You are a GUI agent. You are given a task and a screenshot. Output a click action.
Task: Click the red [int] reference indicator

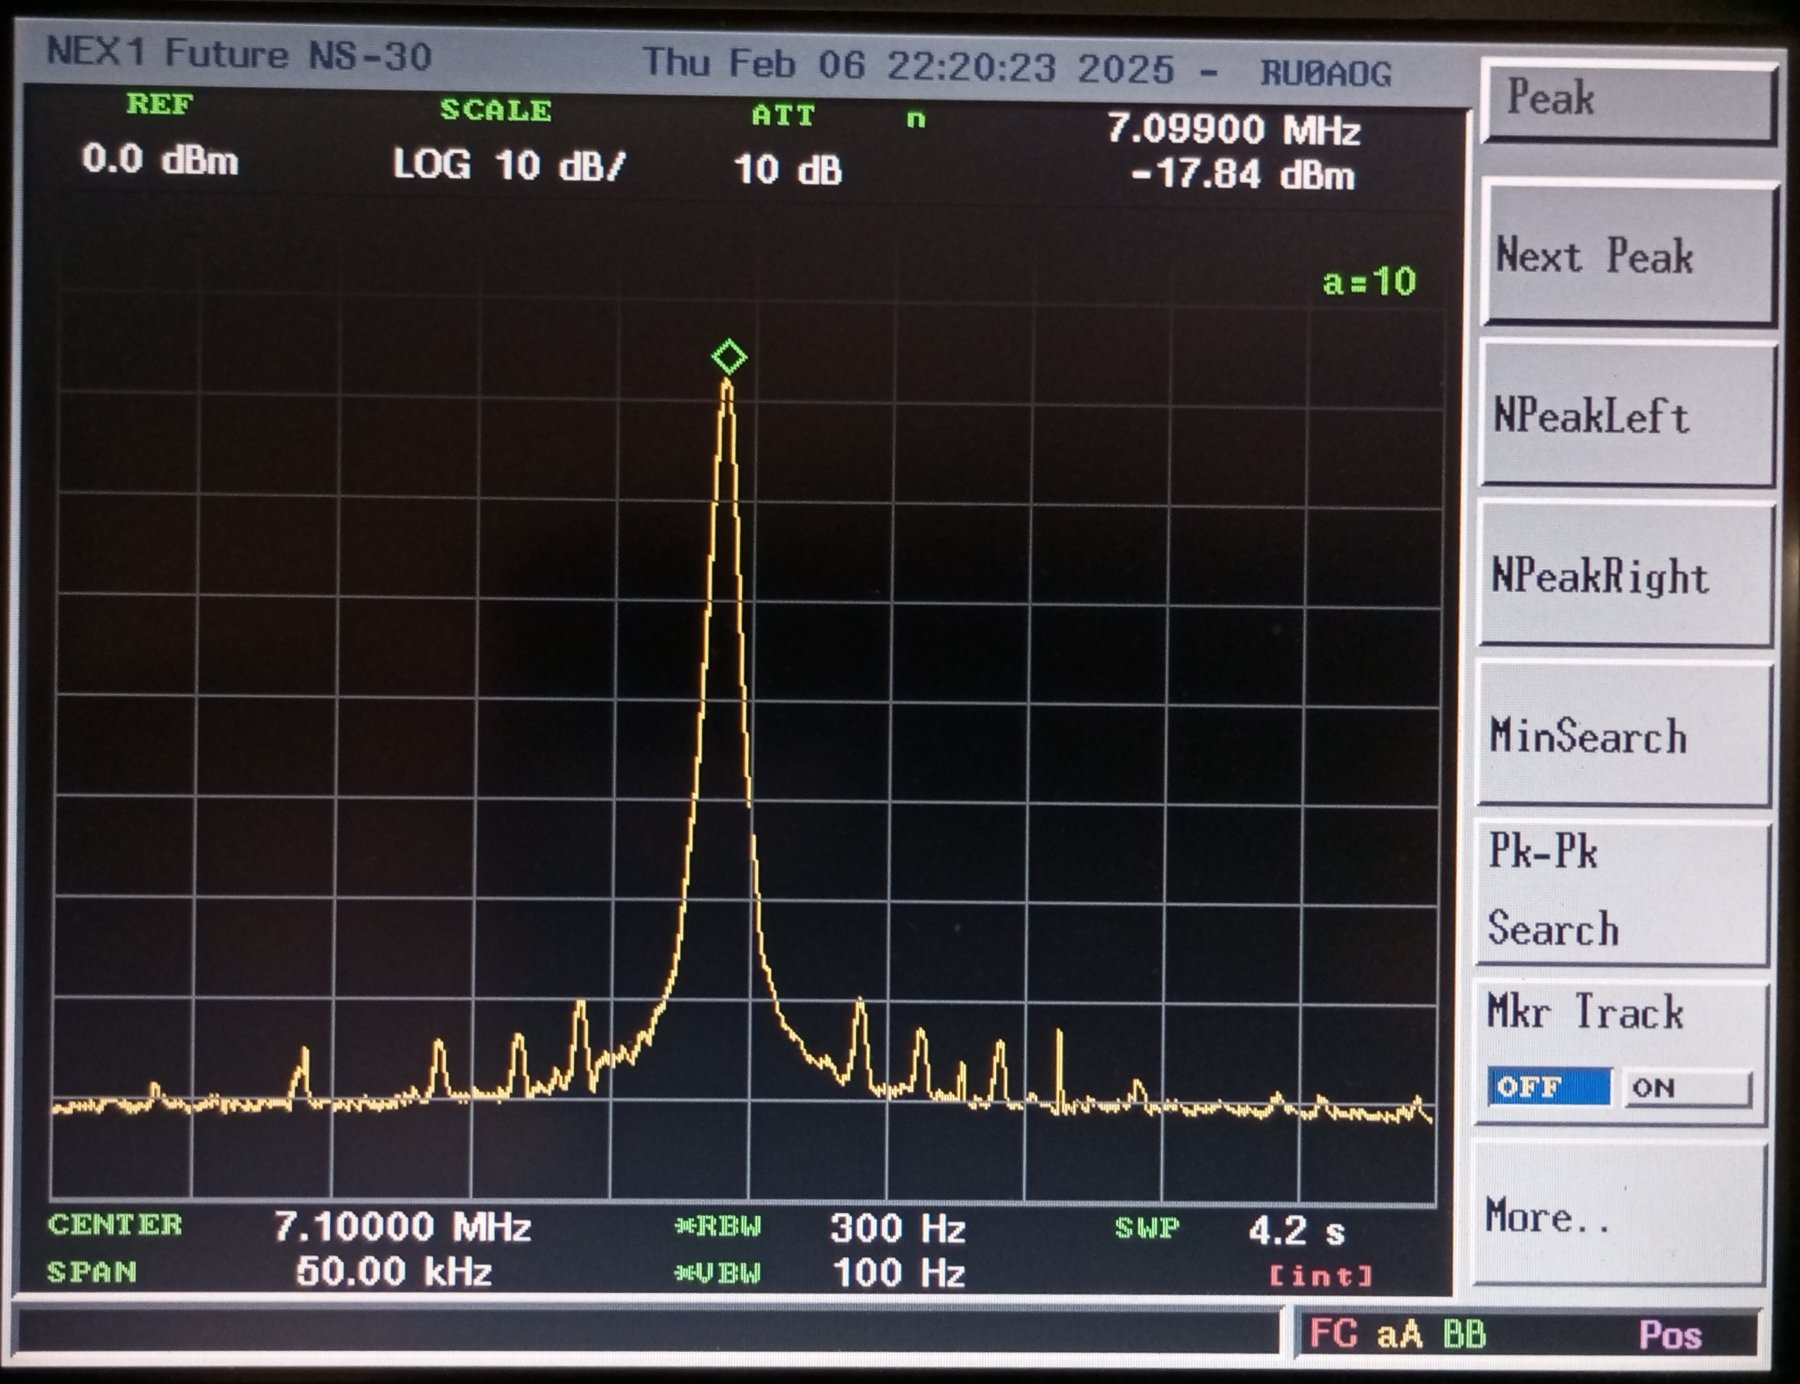[x=1320, y=1276]
